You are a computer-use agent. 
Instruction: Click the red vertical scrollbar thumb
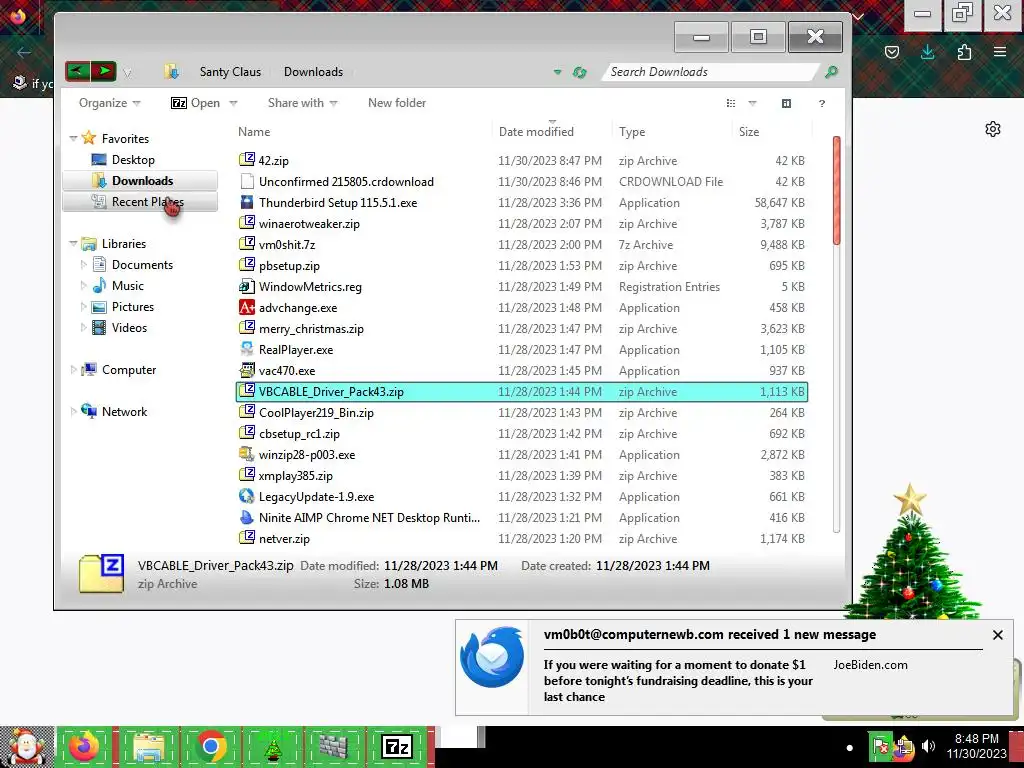point(836,191)
